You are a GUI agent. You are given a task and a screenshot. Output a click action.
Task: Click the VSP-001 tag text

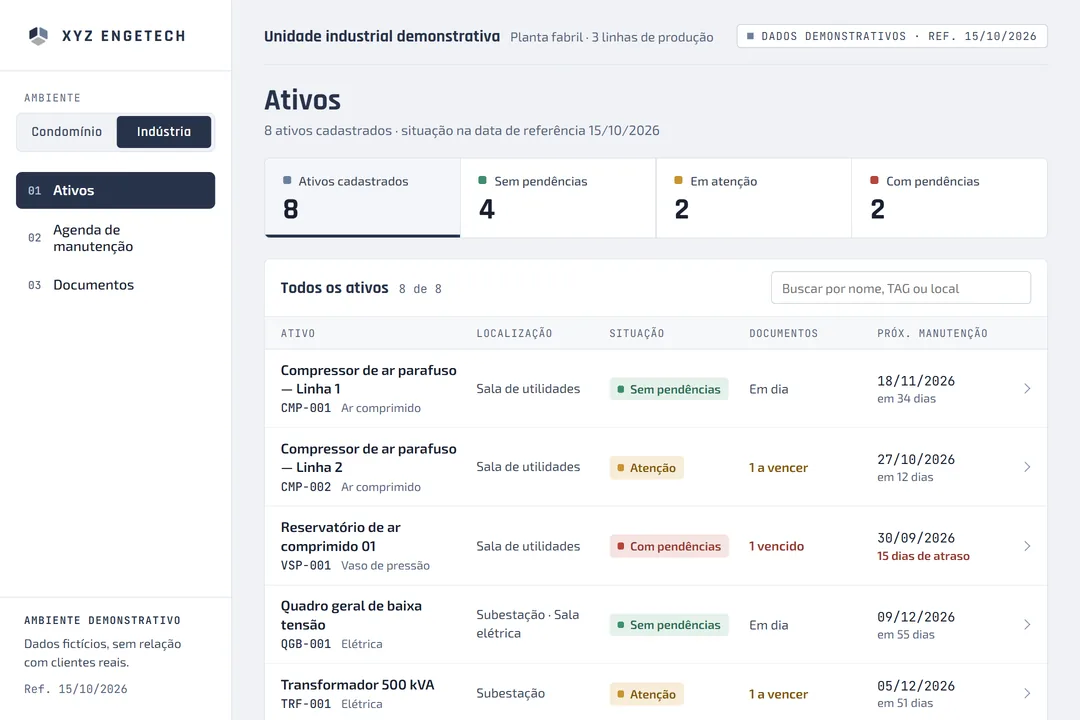[306, 566]
